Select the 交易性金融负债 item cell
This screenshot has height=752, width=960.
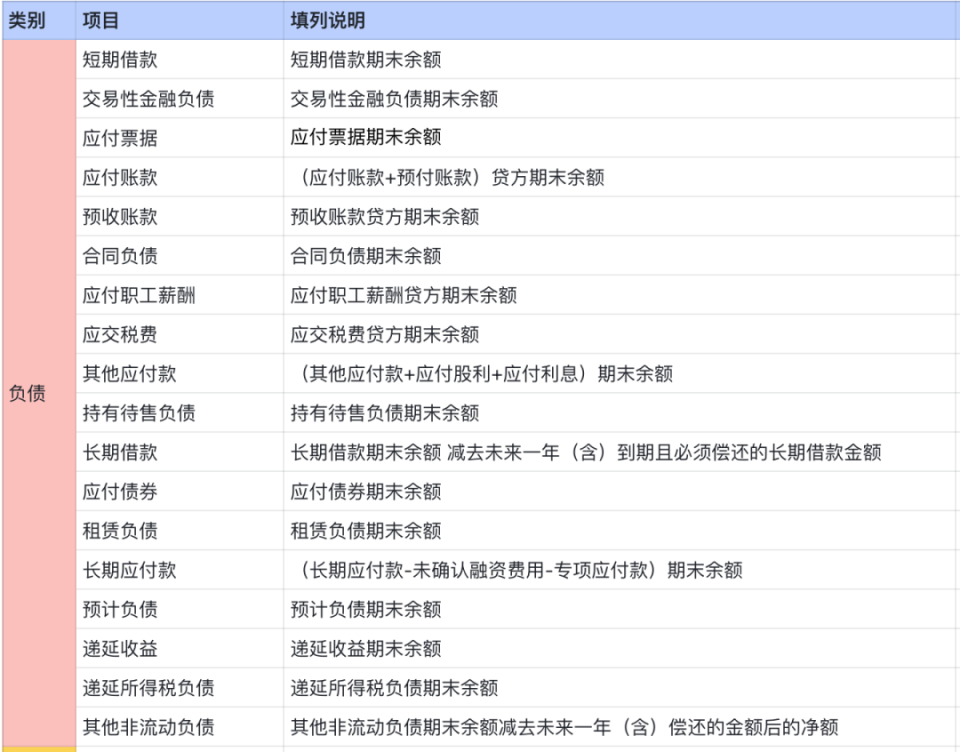pos(180,99)
